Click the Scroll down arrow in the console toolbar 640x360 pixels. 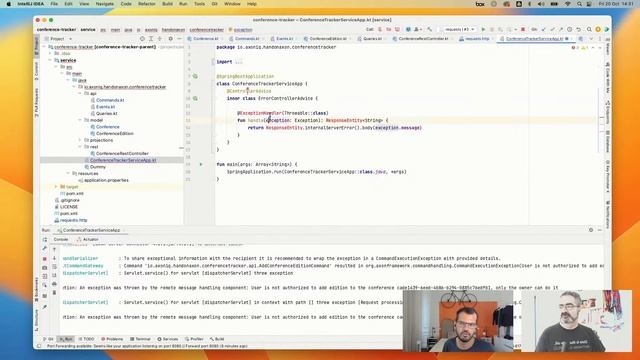(x=54, y=258)
